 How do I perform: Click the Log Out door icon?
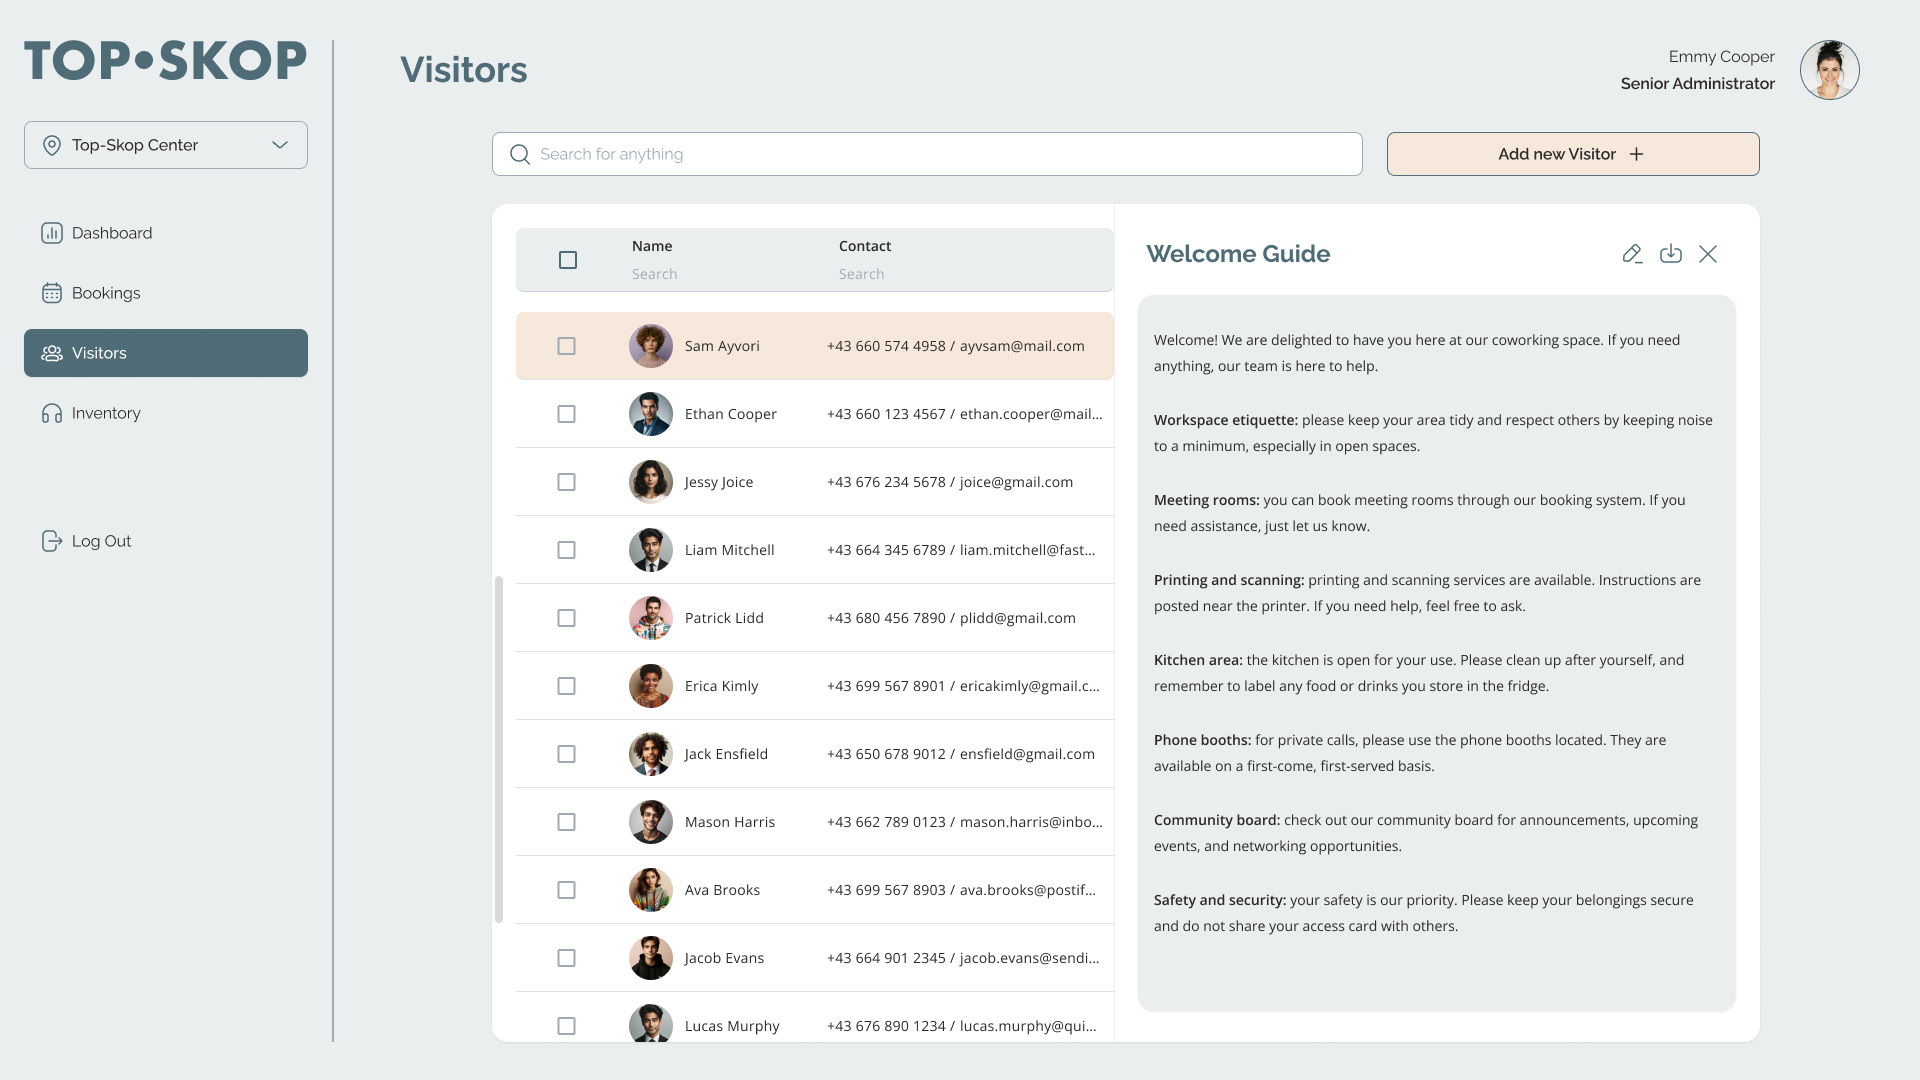[52, 541]
